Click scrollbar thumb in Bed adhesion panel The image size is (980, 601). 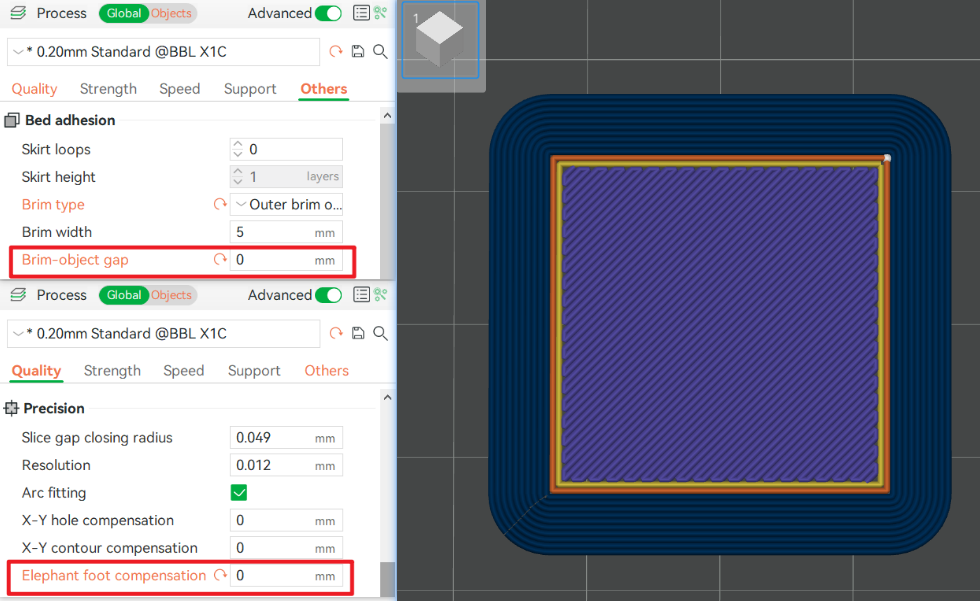tap(388, 200)
